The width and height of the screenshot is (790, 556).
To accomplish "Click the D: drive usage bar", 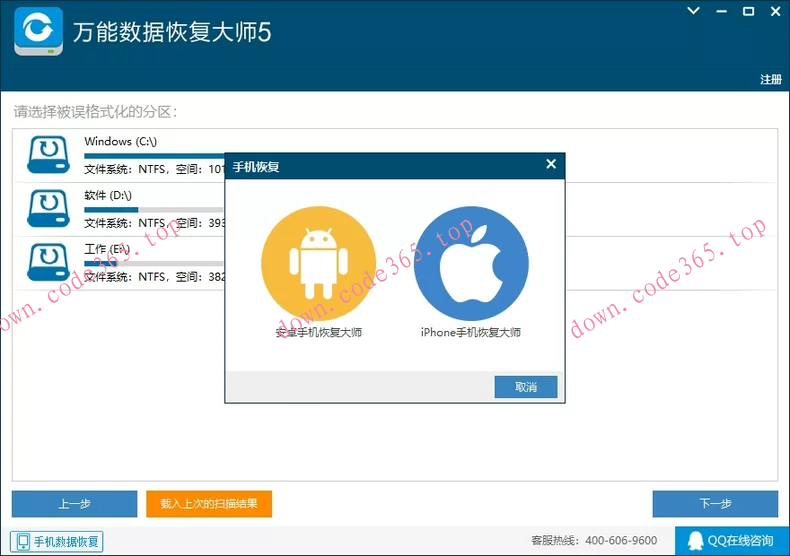I will pos(154,210).
